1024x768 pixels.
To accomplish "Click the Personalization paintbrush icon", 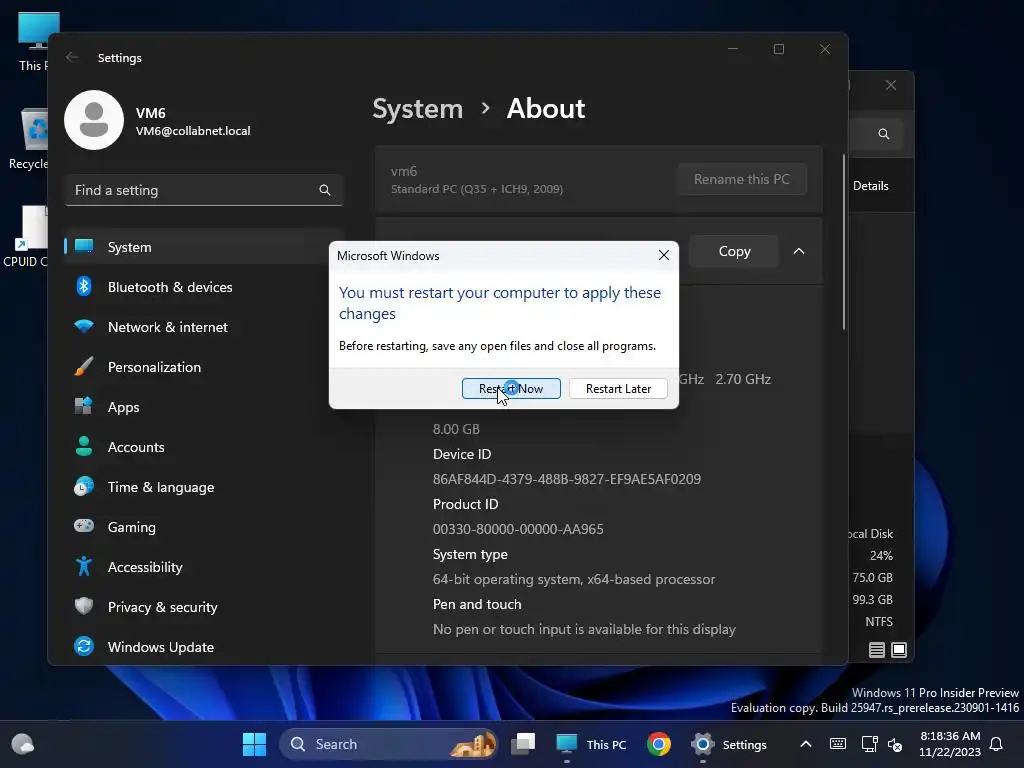I will tap(84, 366).
